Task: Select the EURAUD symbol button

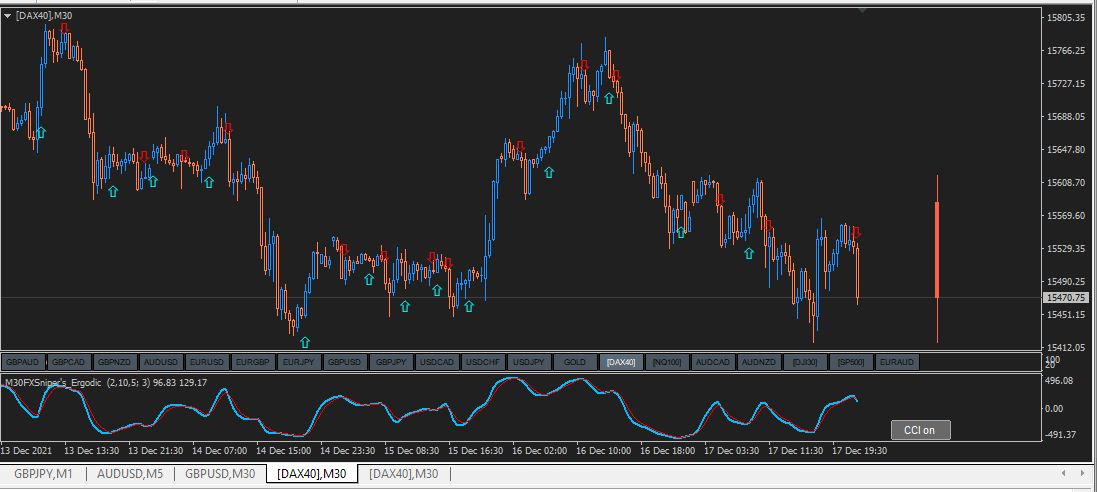Action: (x=897, y=362)
